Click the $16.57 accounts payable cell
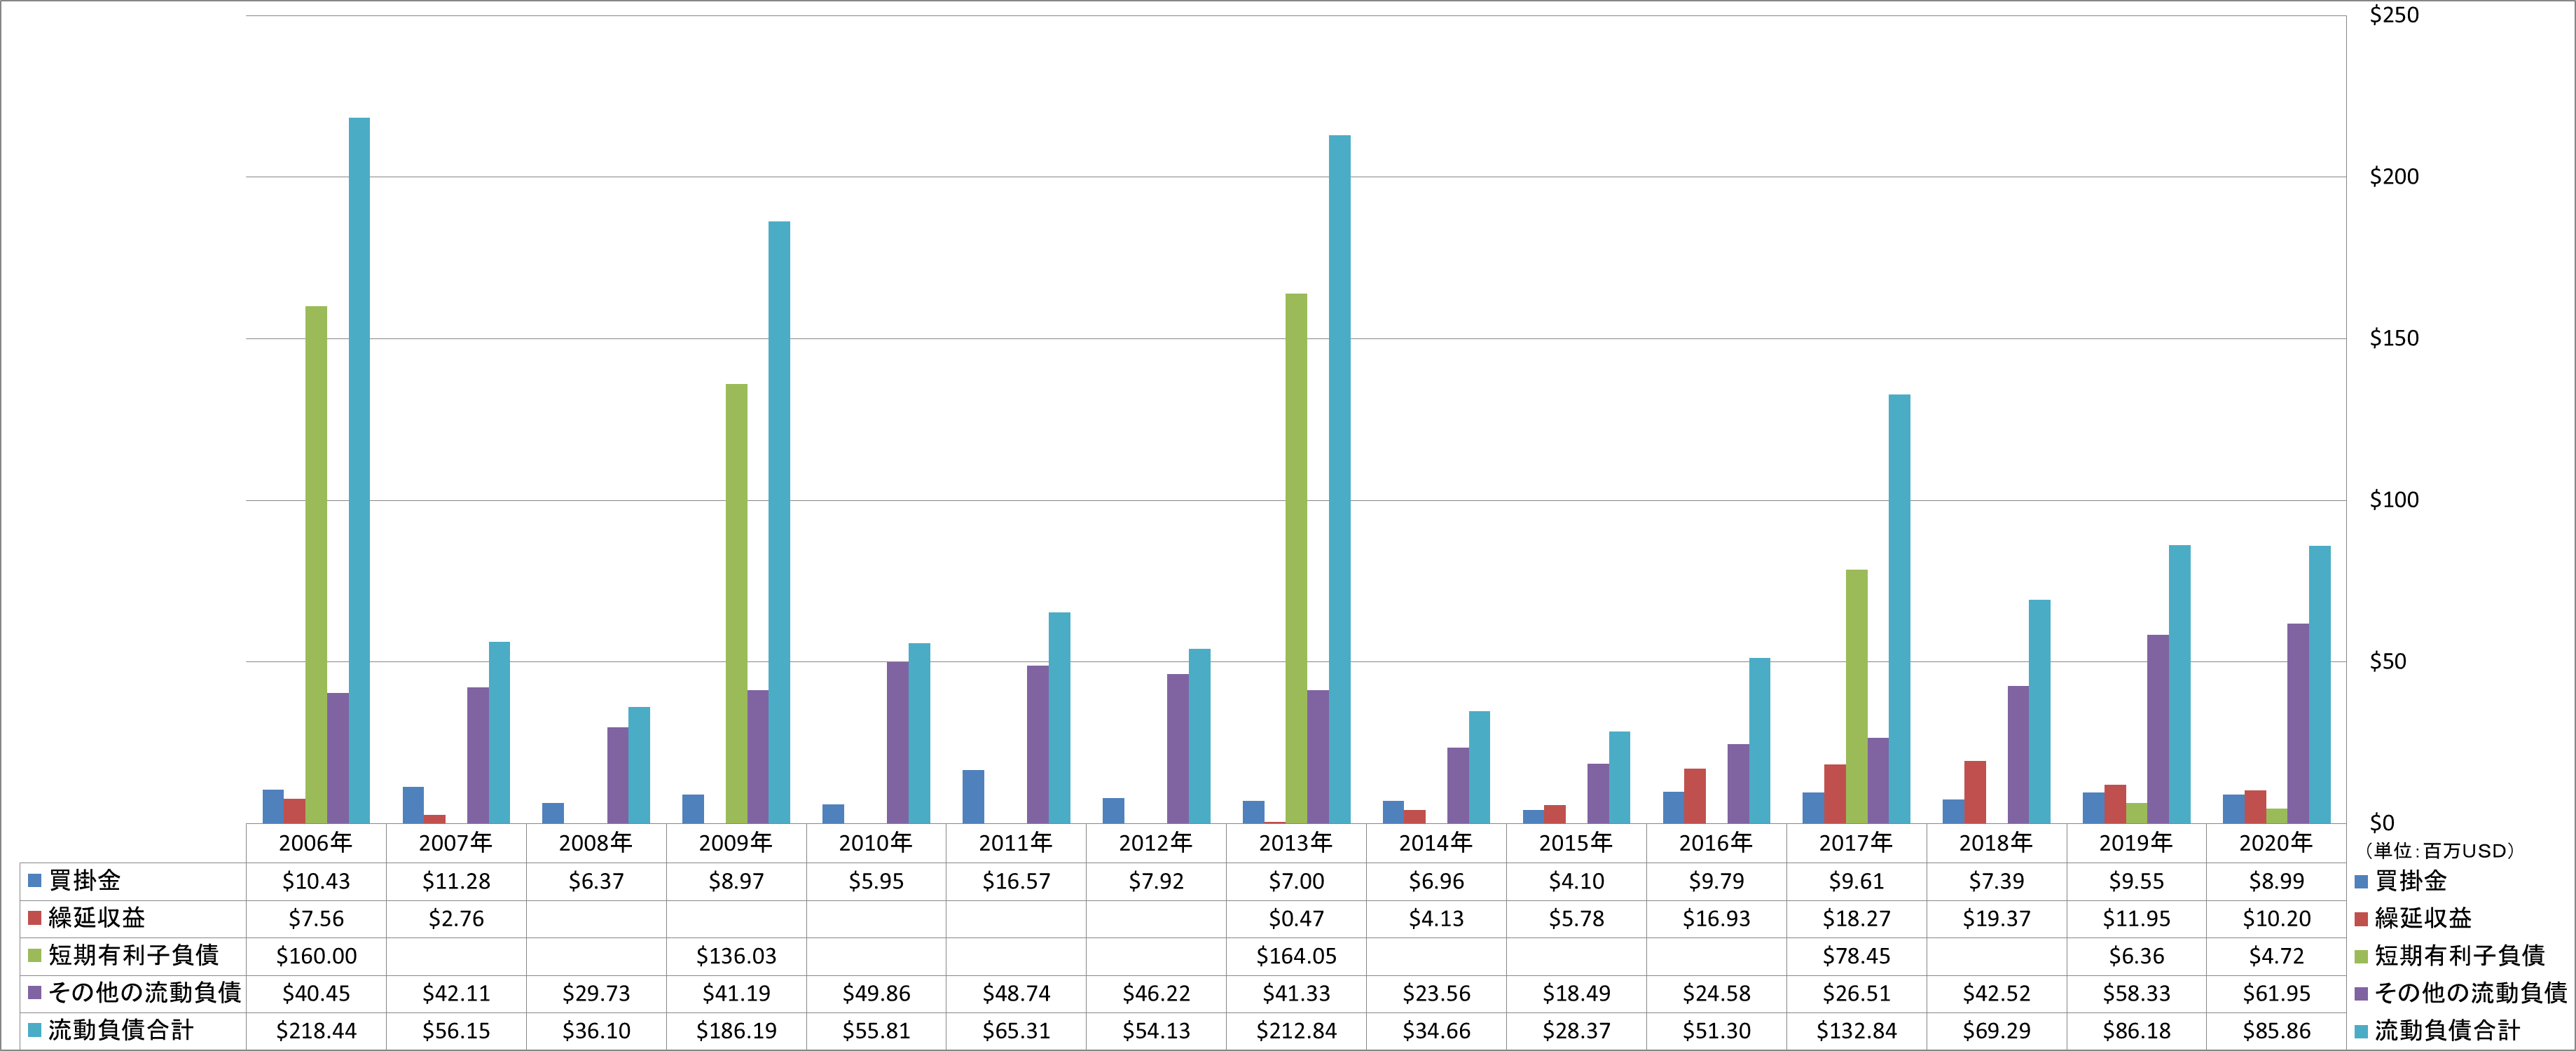The width and height of the screenshot is (2576, 1051). [1016, 881]
